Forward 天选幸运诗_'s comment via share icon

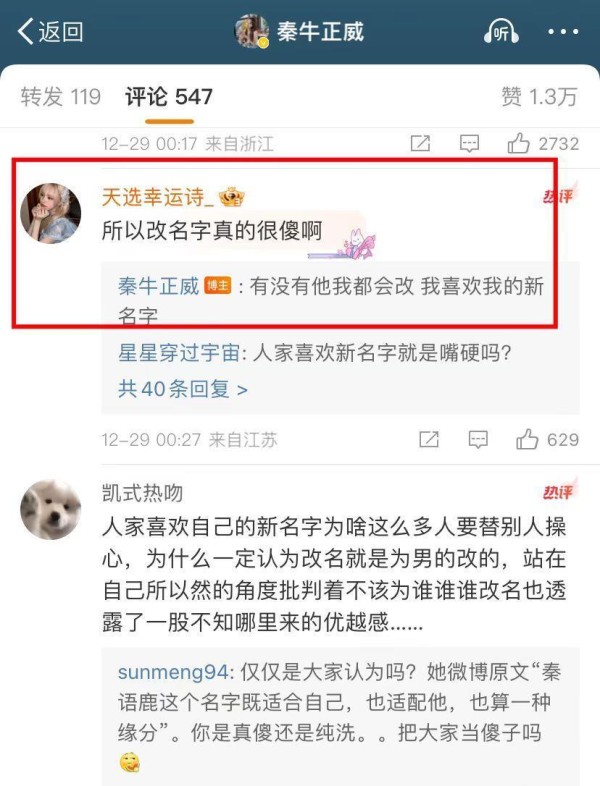click(x=429, y=440)
